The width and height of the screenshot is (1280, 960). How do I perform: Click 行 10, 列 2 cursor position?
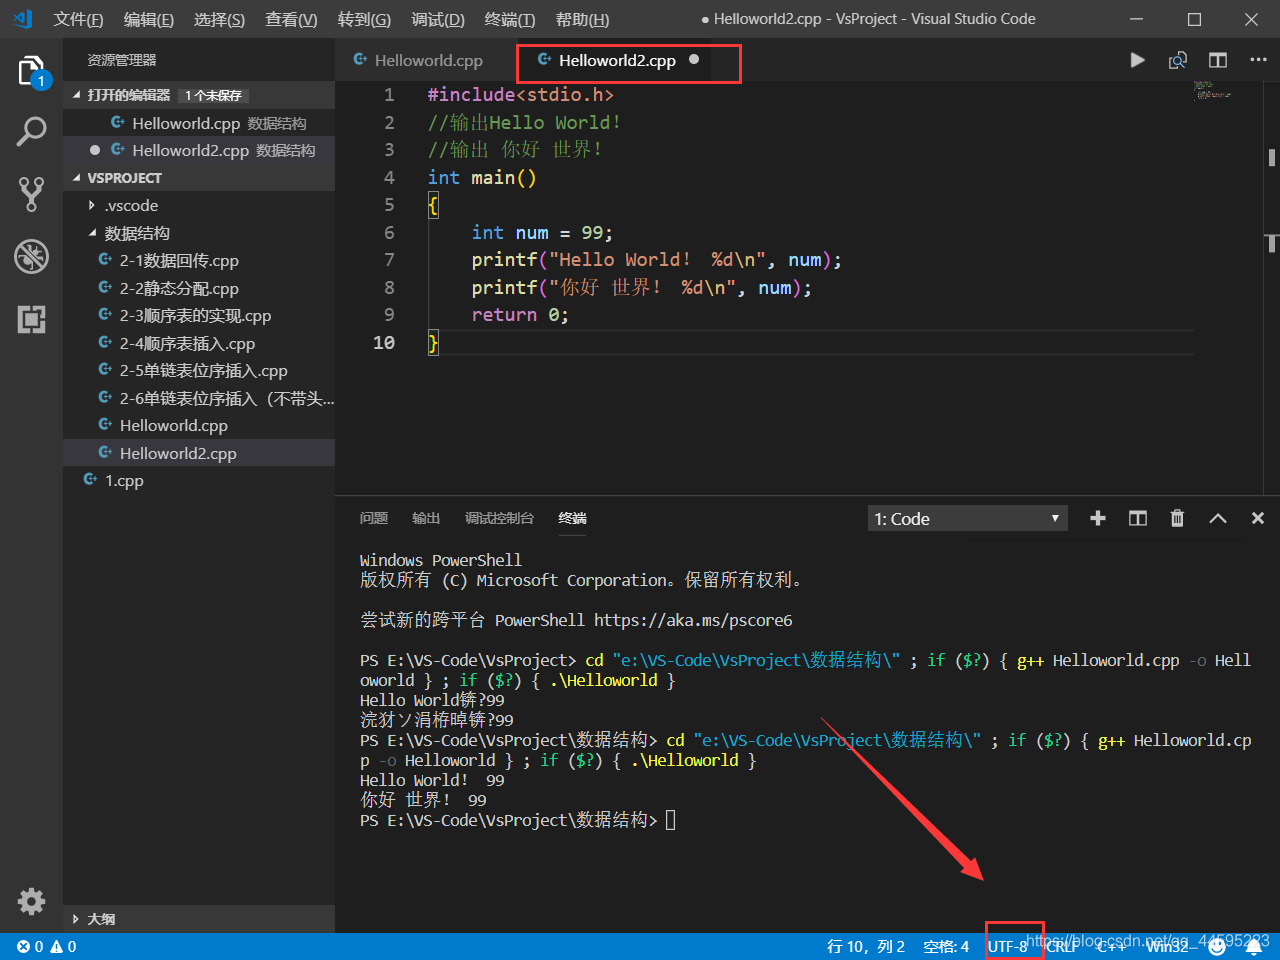pos(866,946)
